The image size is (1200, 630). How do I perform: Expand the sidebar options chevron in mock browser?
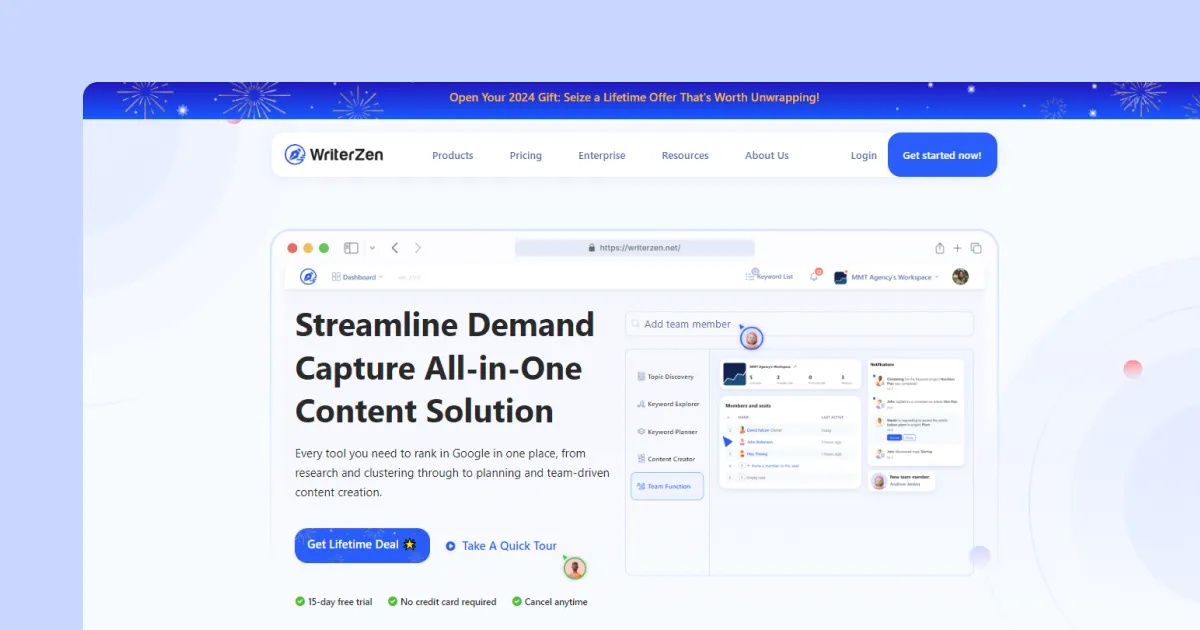coord(372,248)
